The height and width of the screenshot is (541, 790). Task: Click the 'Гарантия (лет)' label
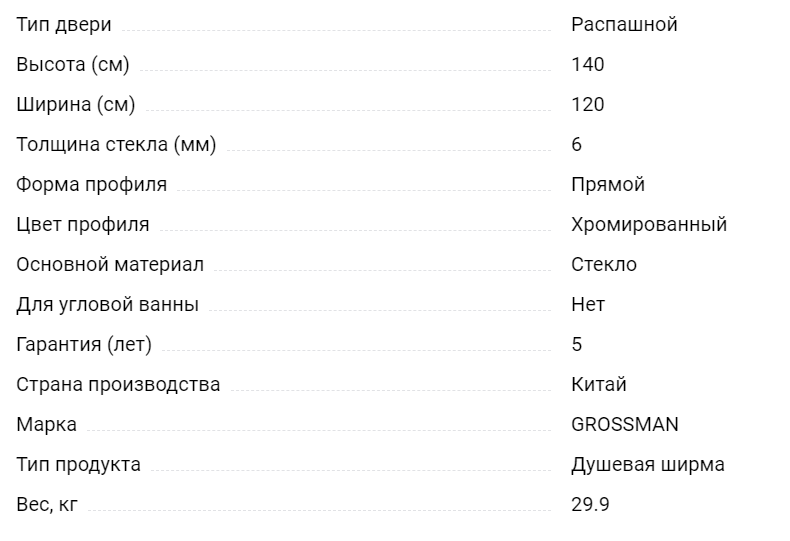click(84, 345)
